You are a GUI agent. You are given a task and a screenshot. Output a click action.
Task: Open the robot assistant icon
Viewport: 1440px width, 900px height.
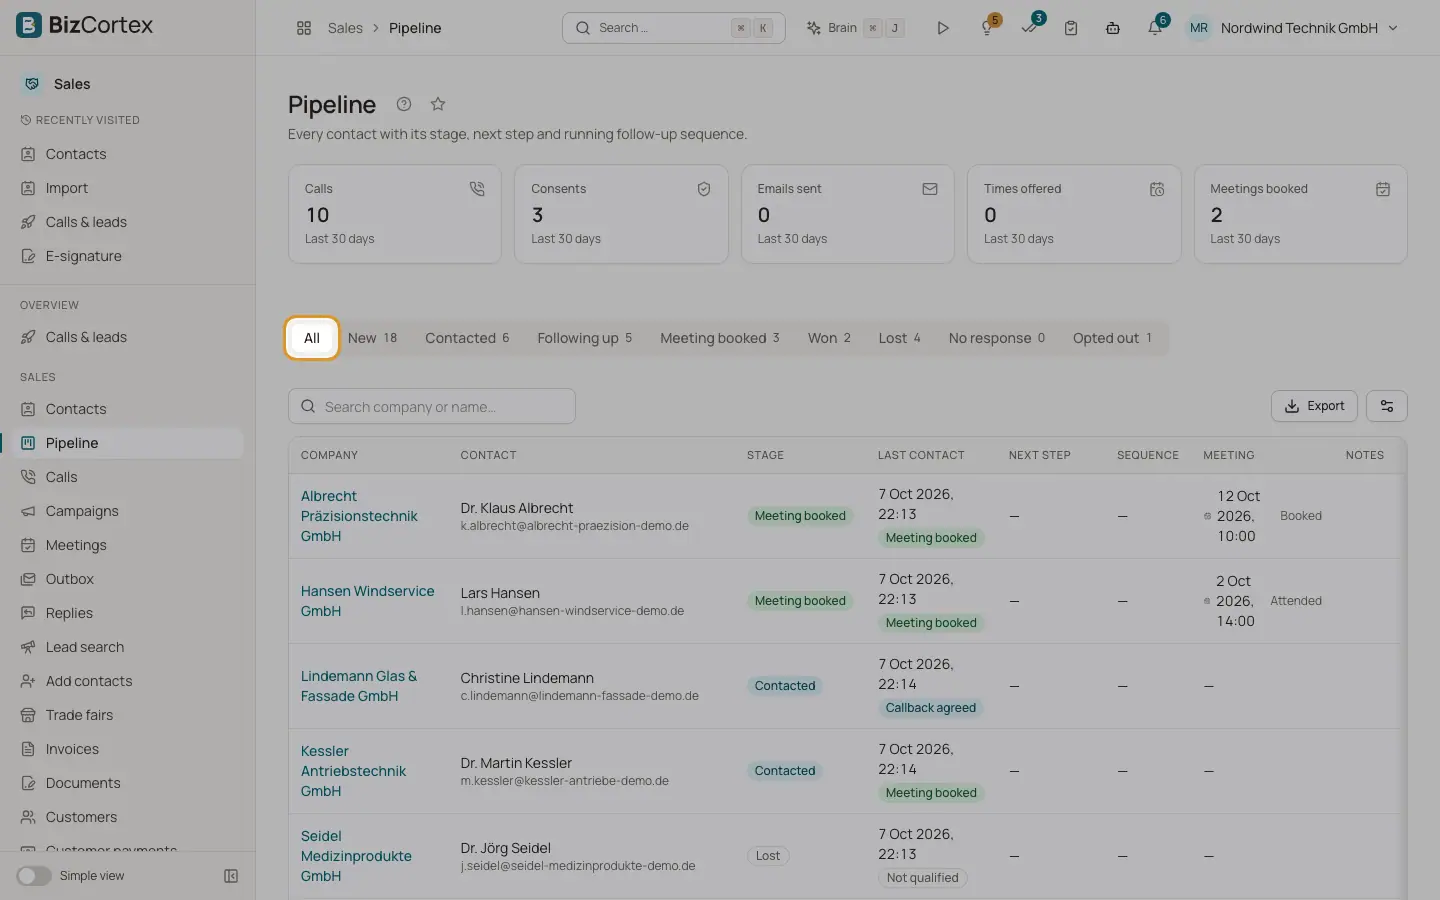[1113, 28]
